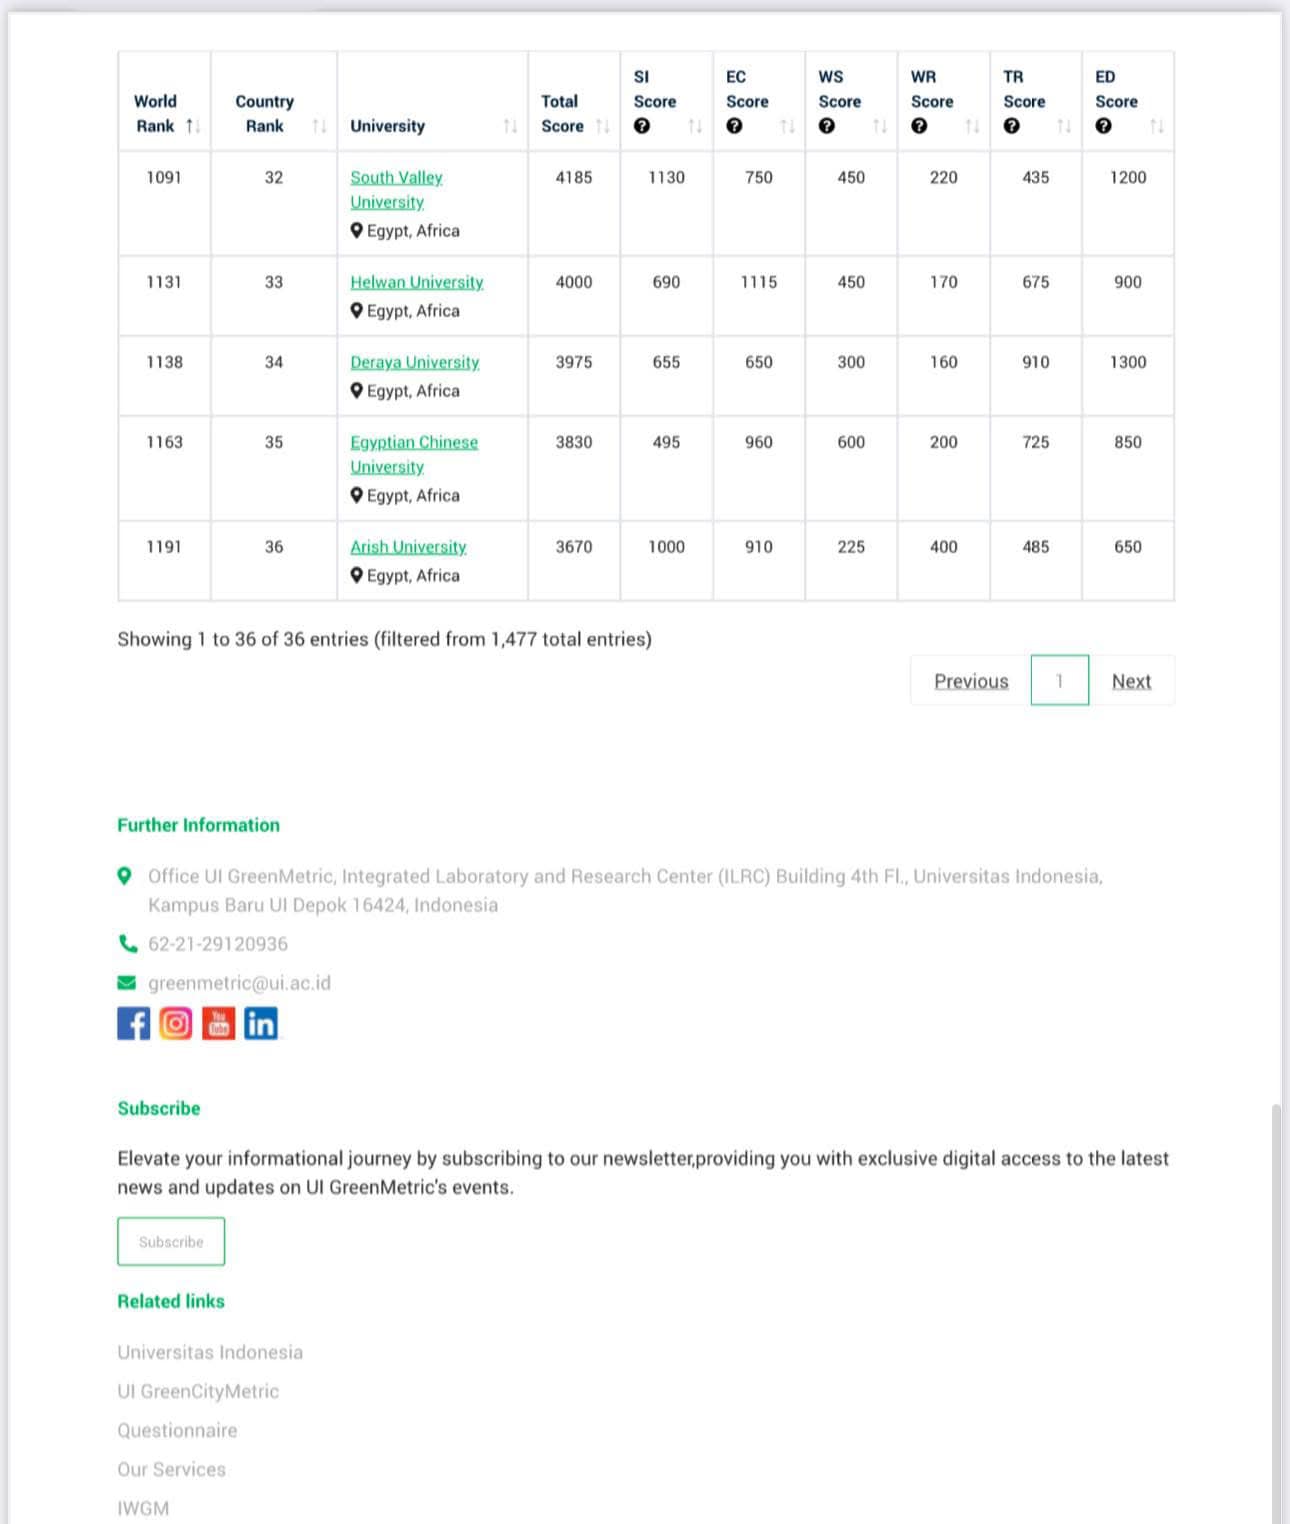
Task: Go to Next page of results
Action: tap(1131, 681)
